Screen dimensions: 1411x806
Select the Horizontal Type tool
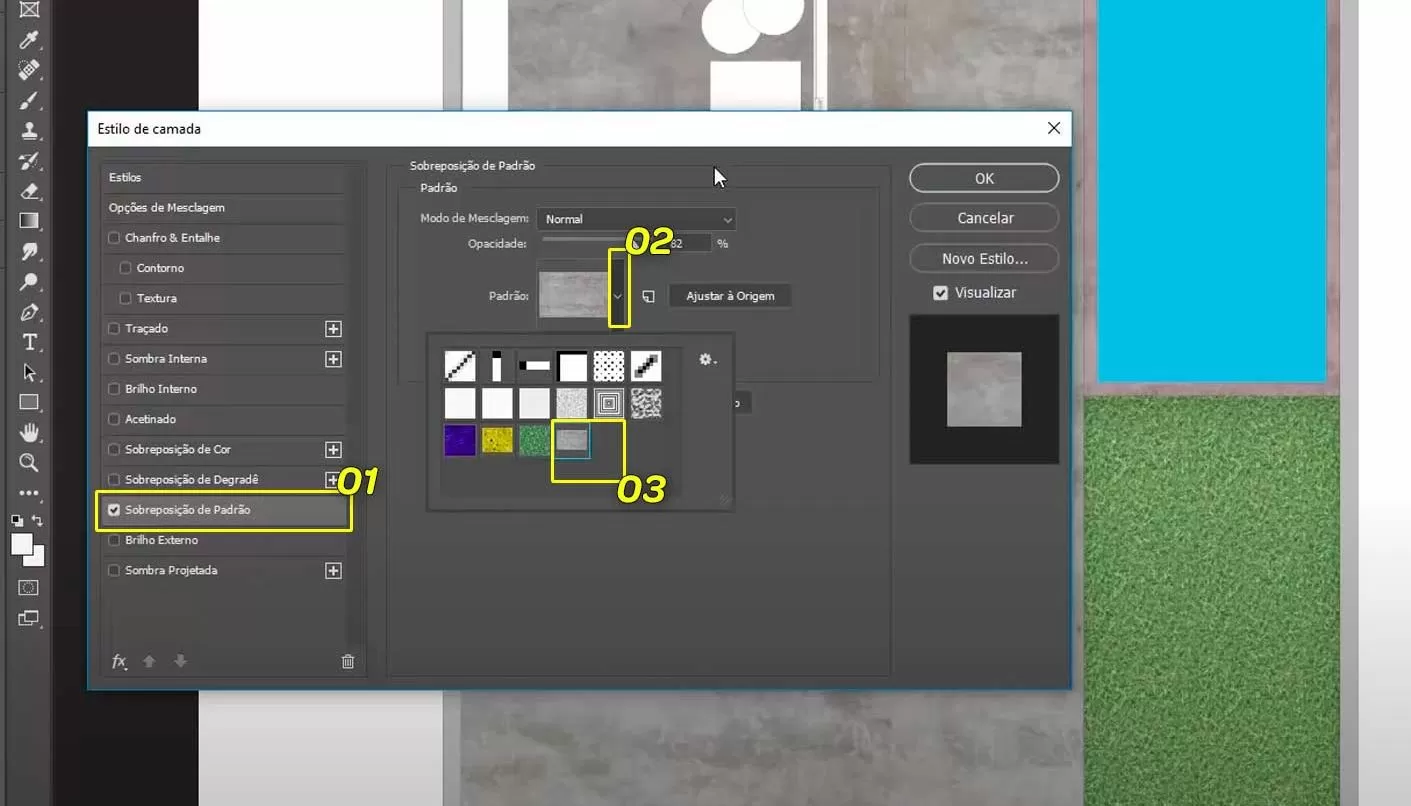coord(29,342)
